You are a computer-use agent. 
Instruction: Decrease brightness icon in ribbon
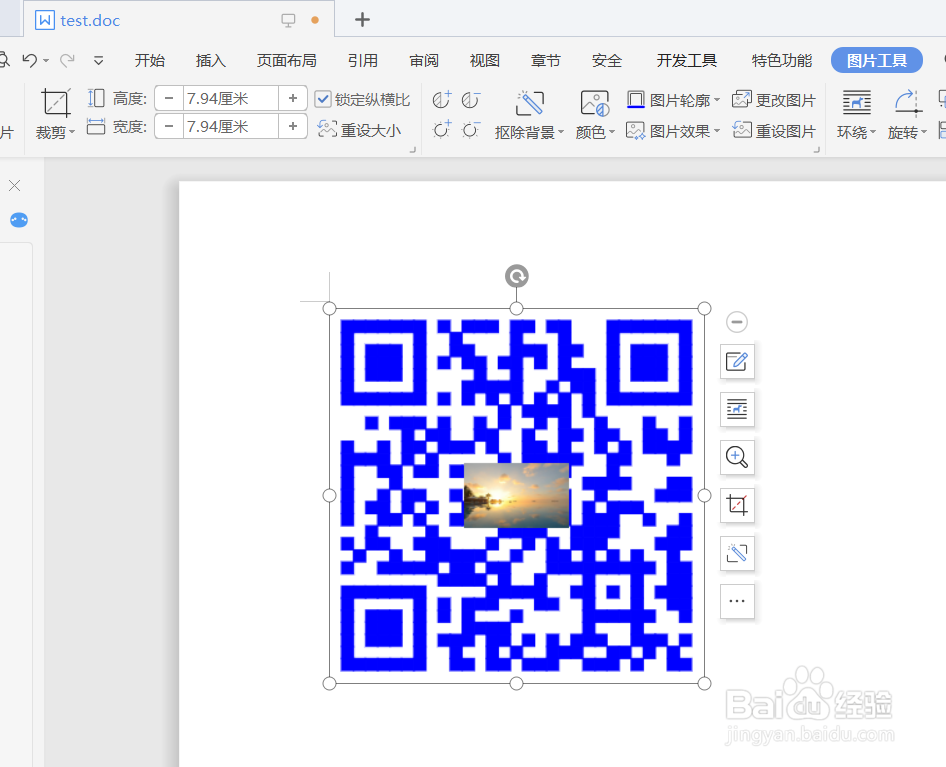coord(471,129)
